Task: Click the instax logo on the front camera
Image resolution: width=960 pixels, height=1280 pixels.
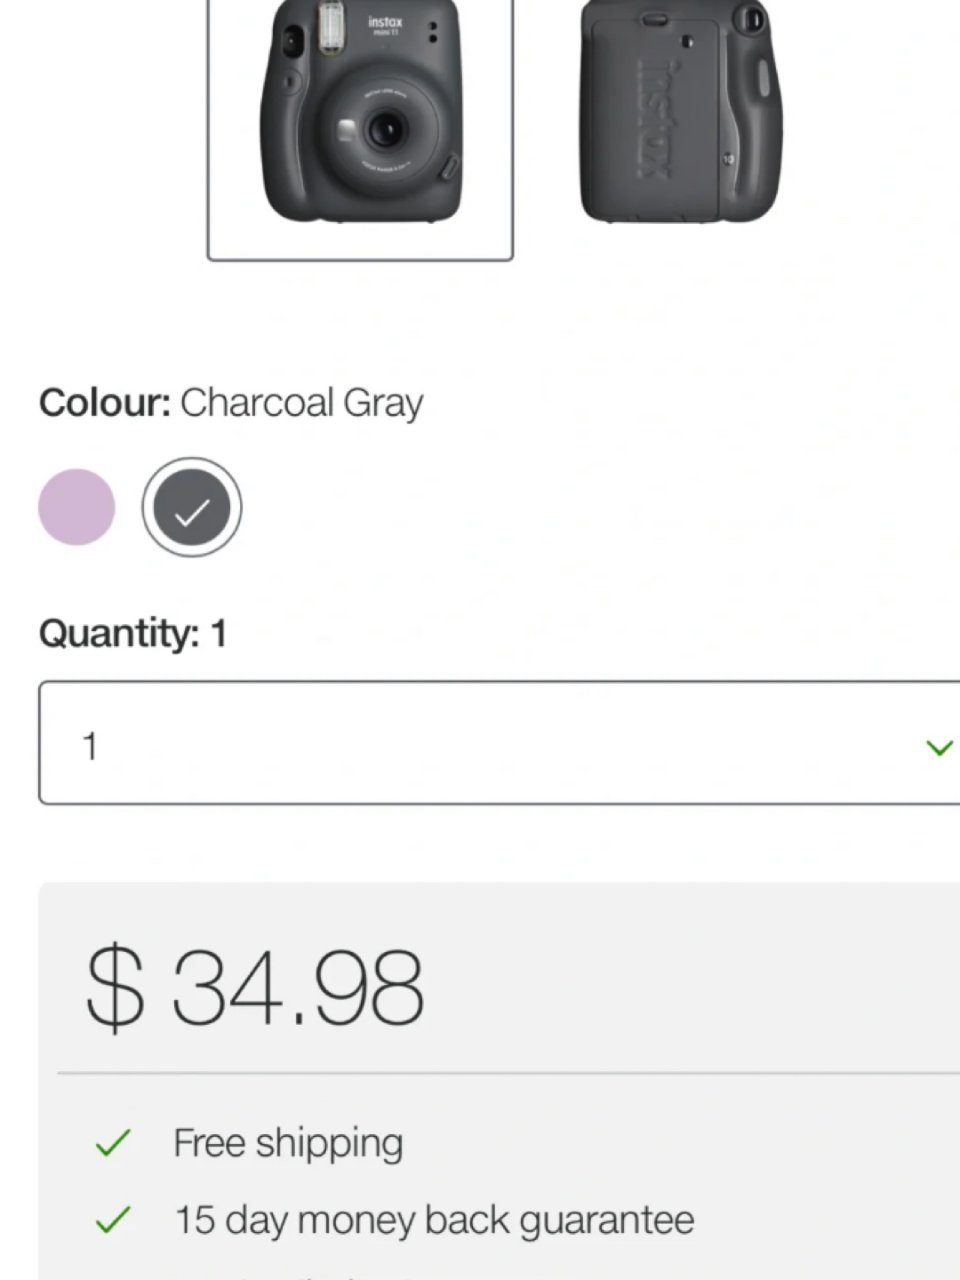Action: click(385, 23)
